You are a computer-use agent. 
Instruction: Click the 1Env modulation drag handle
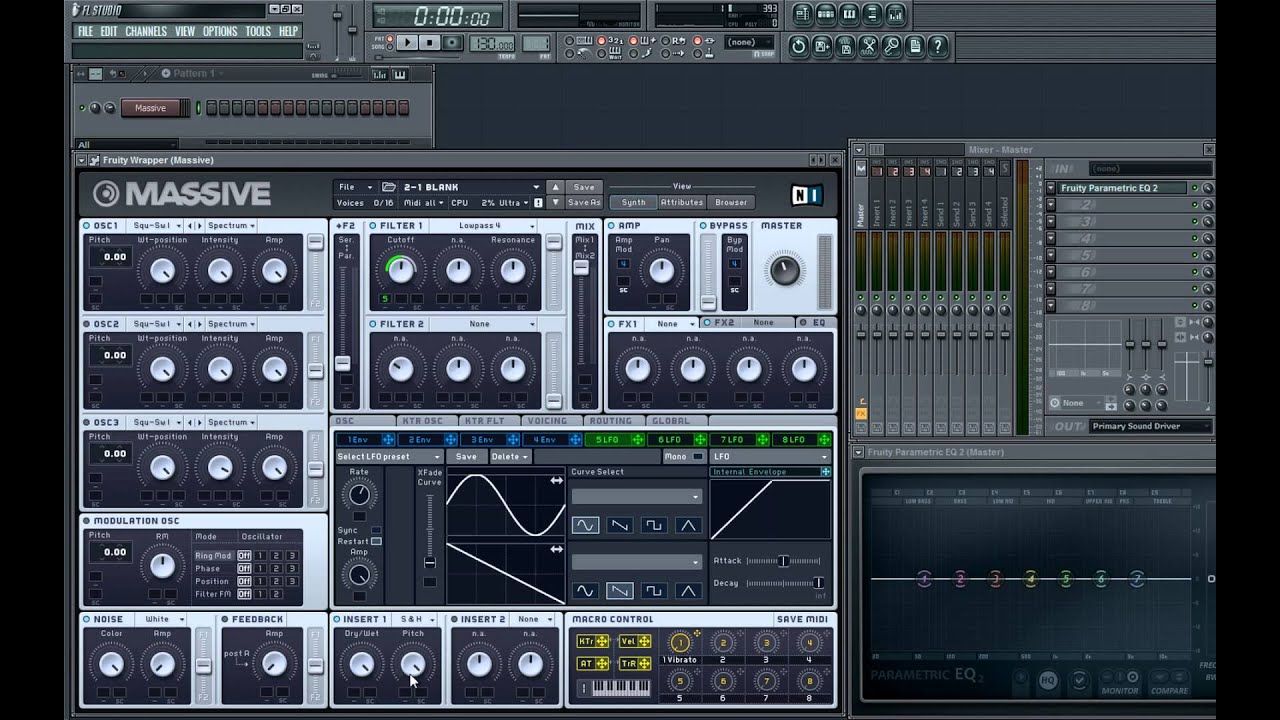click(x=387, y=439)
